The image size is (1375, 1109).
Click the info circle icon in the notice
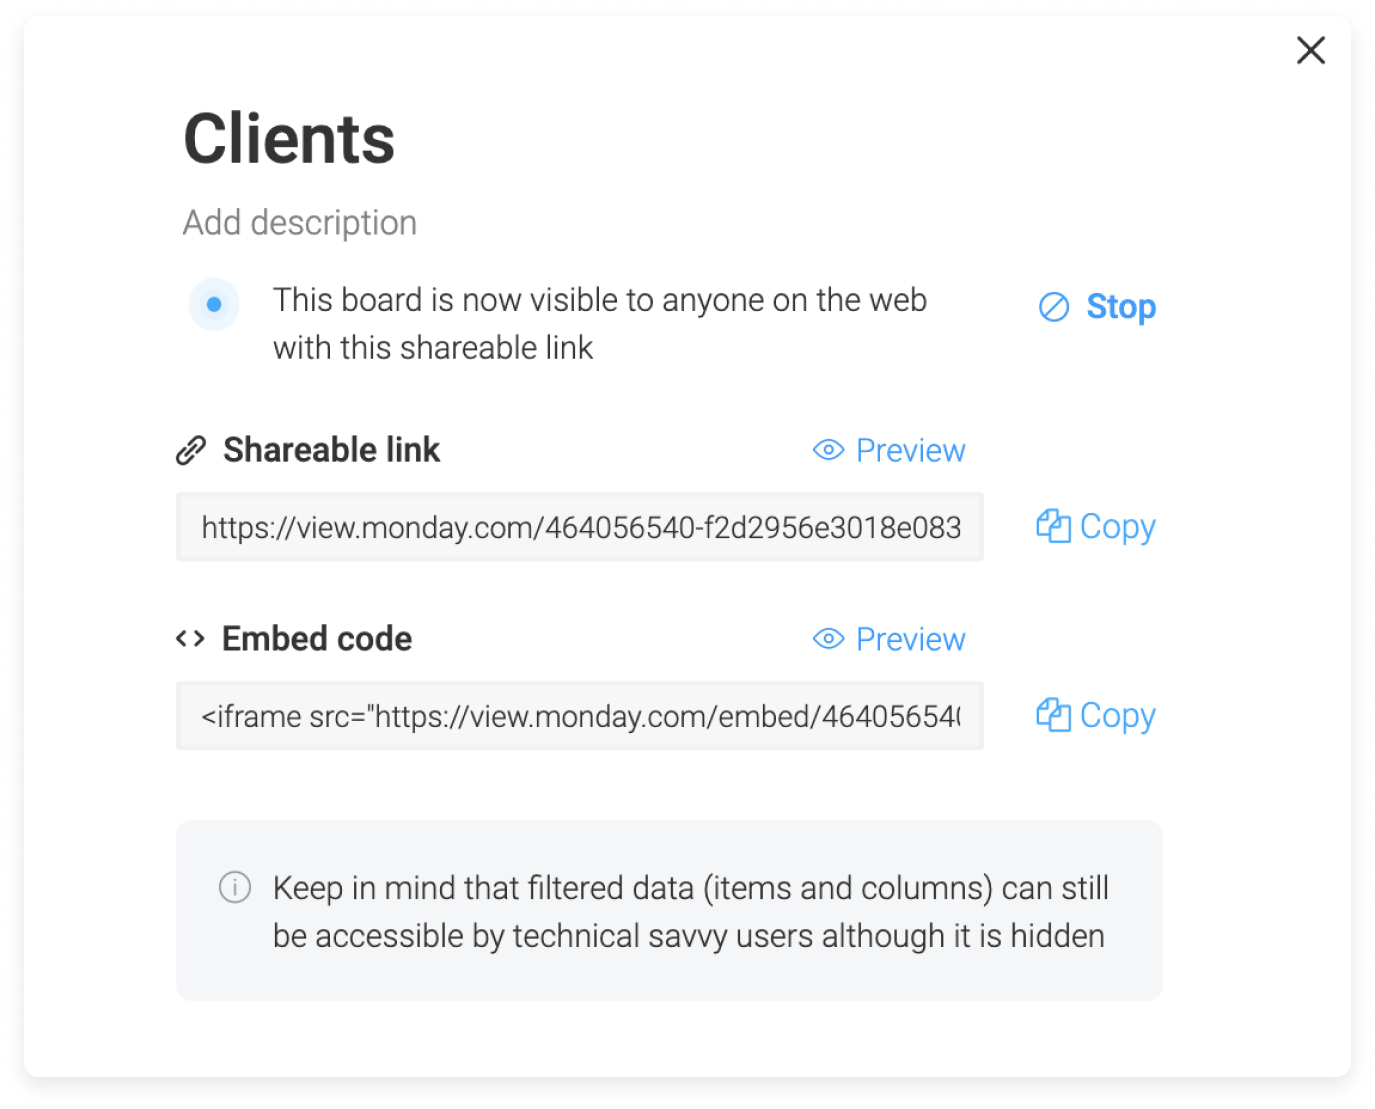[x=235, y=887]
